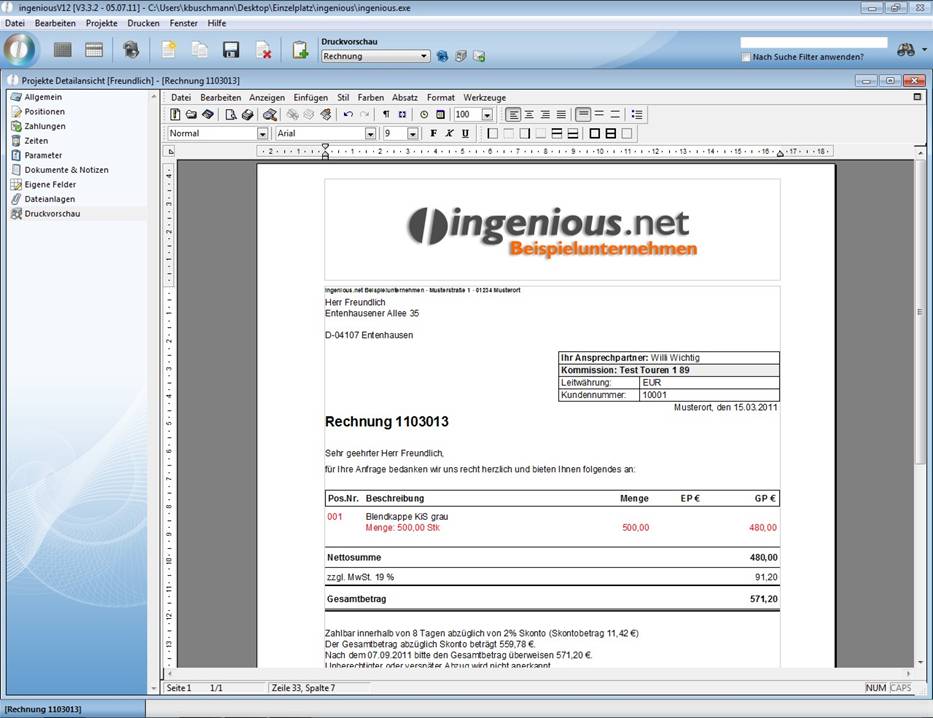
Task: Open the Einfügen menu in editor
Action: coord(310,98)
